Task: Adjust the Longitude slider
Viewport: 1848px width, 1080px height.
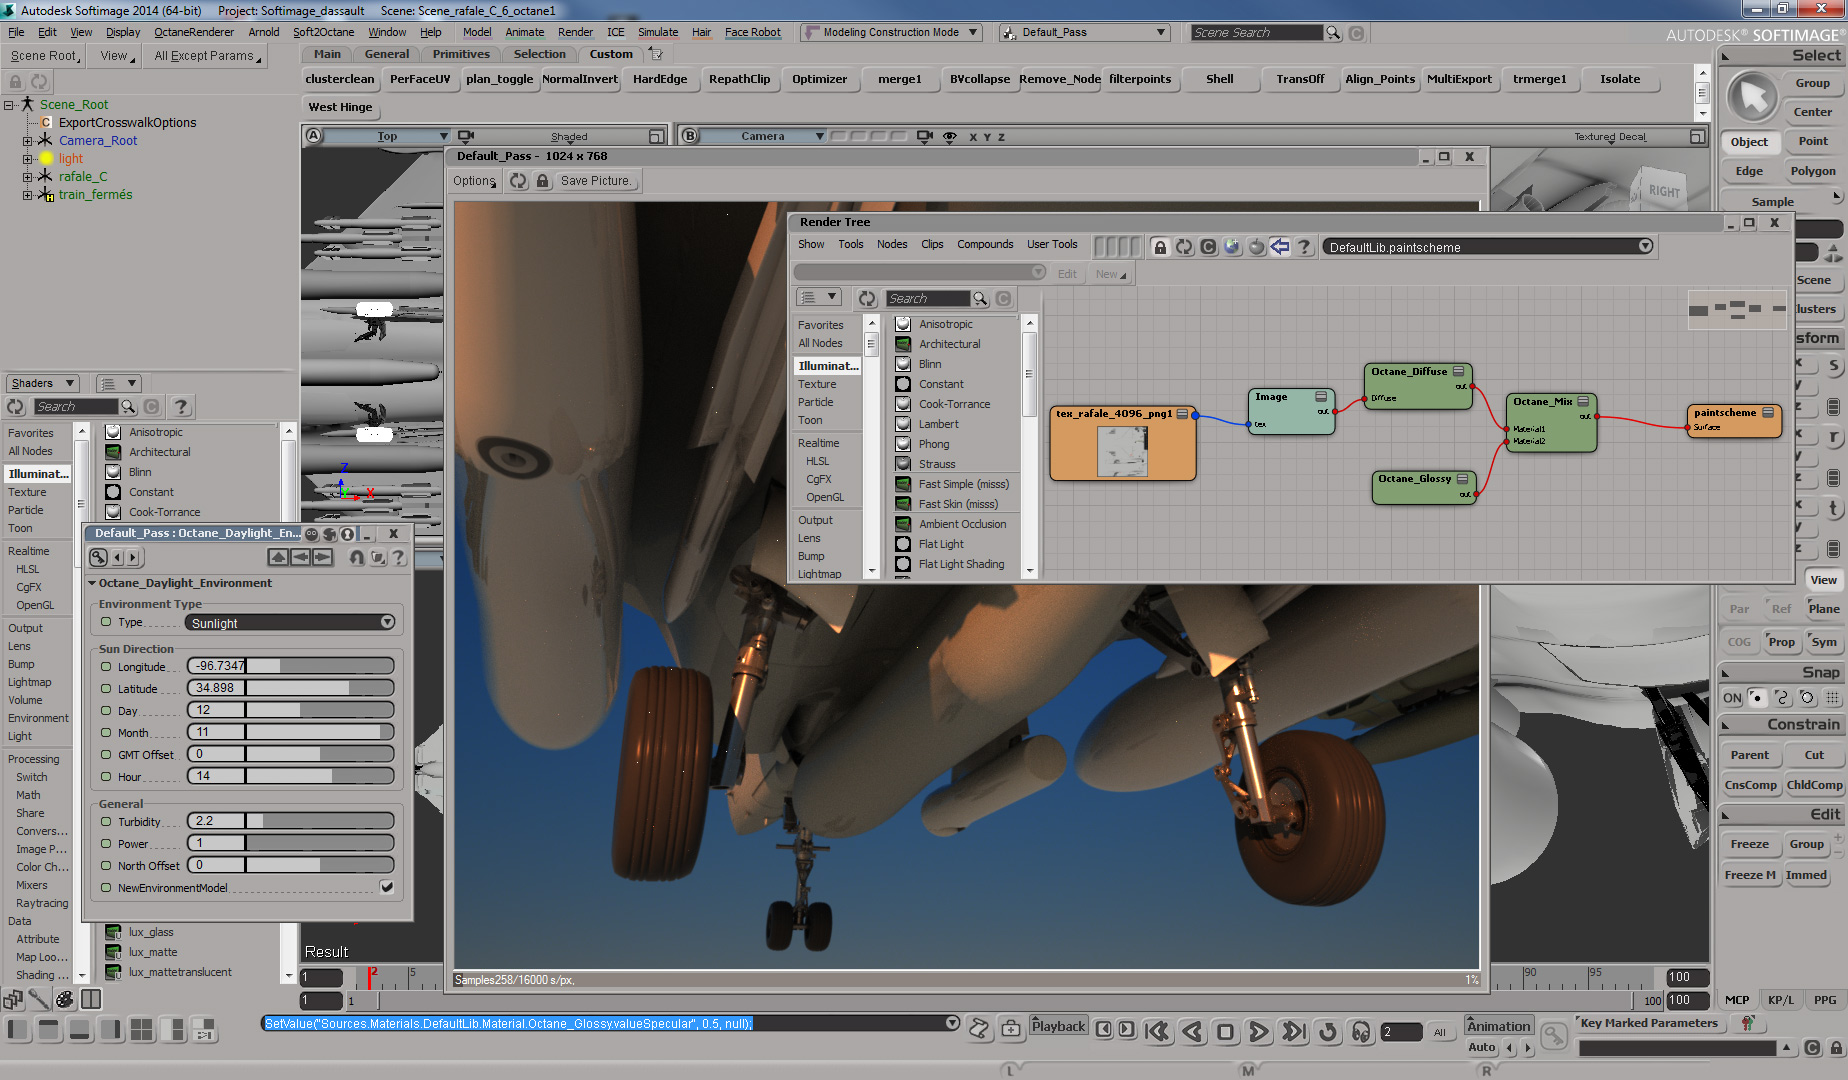Action: coord(319,666)
